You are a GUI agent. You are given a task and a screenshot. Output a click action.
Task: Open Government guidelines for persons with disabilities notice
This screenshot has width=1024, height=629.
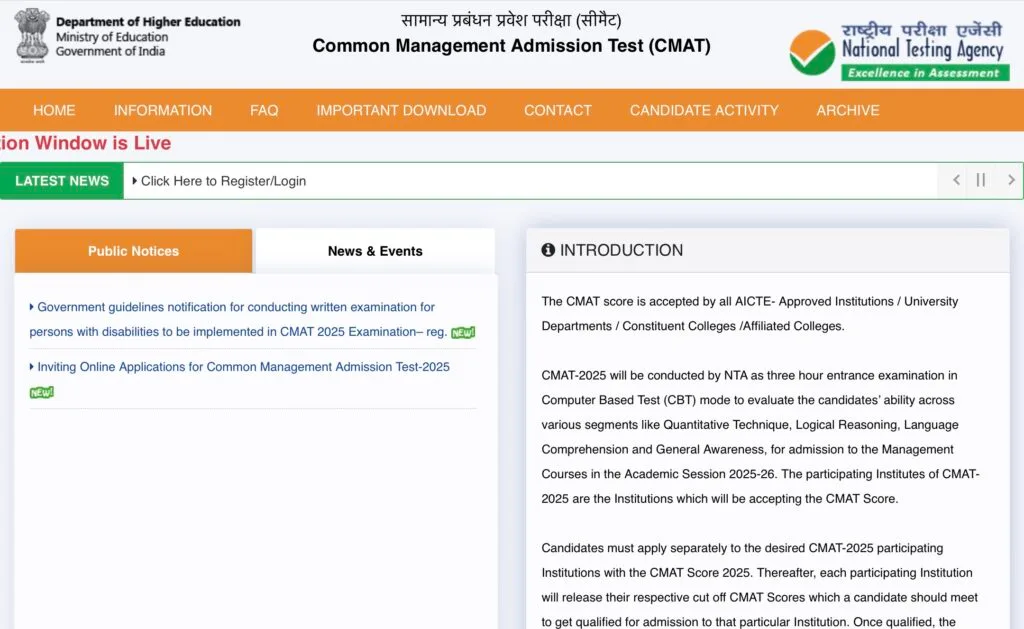pos(238,319)
